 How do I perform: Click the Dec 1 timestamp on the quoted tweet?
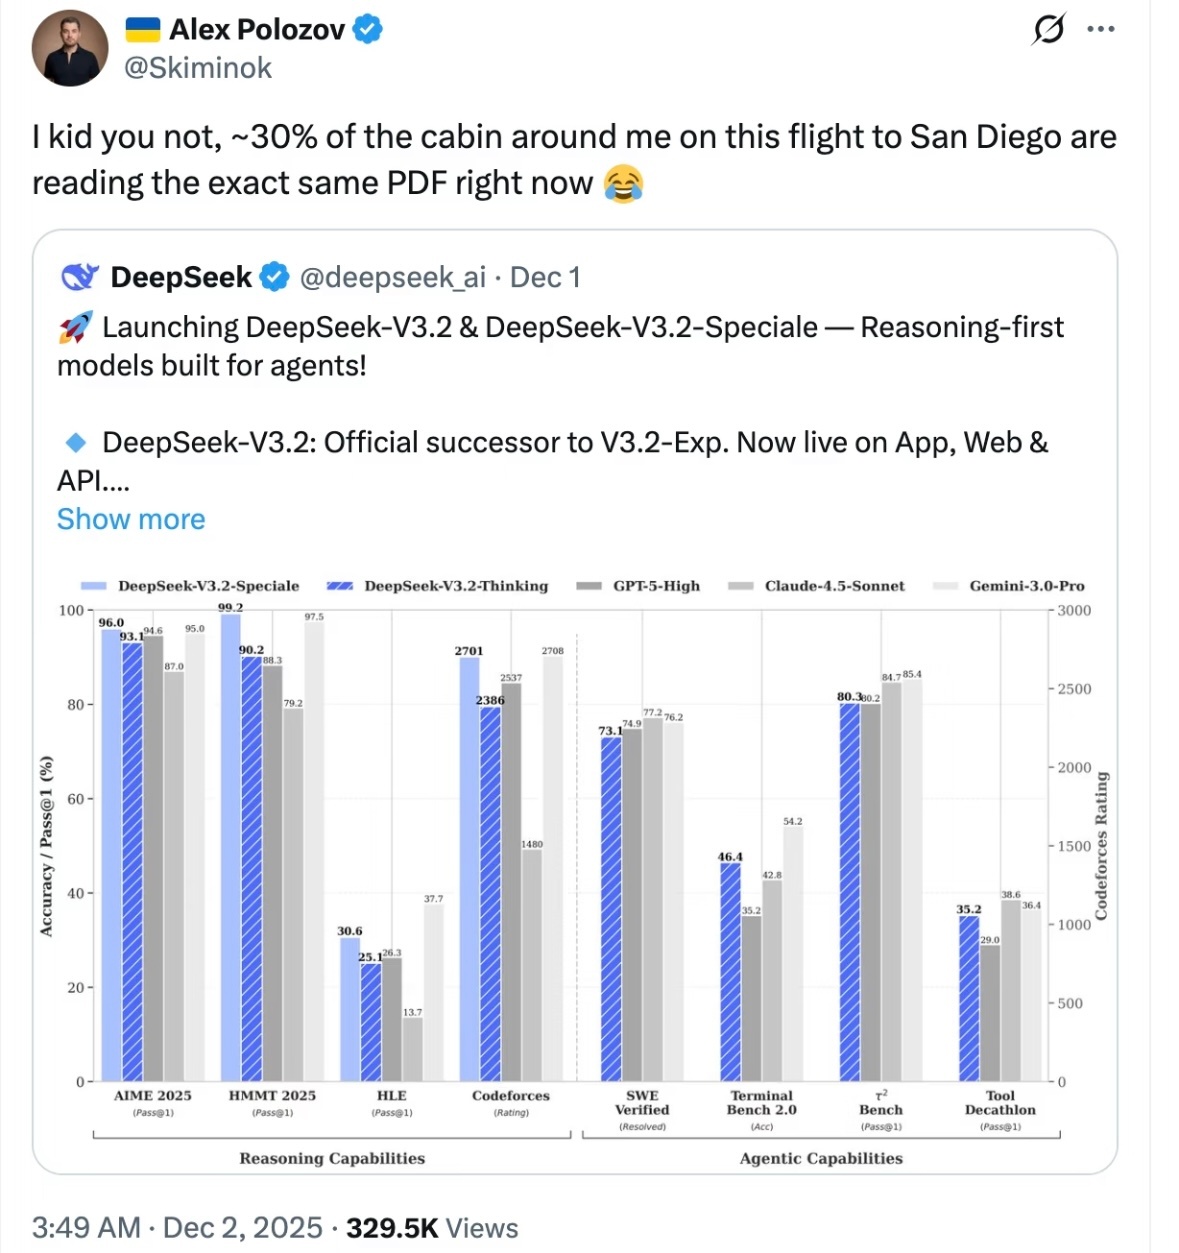(x=545, y=276)
